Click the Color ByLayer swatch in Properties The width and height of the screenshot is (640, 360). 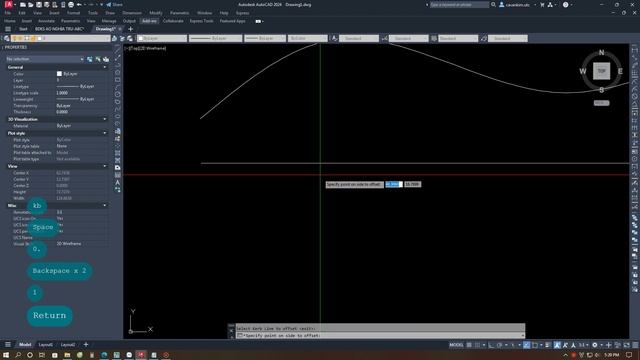(x=59, y=74)
